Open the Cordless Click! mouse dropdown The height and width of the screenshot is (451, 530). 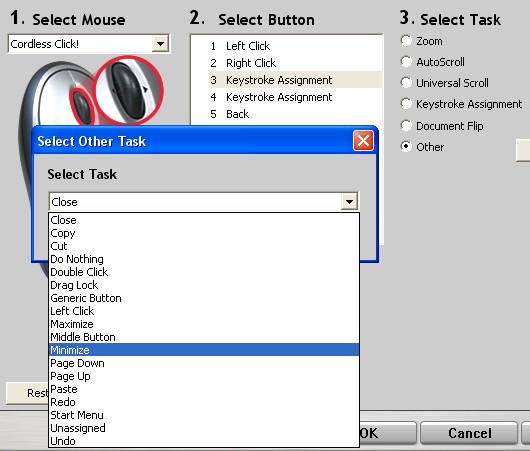160,44
